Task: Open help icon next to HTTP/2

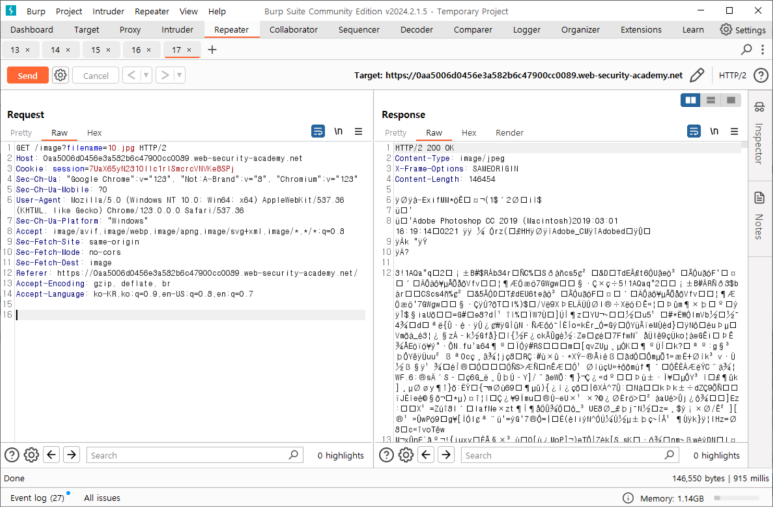Action: coord(761,75)
